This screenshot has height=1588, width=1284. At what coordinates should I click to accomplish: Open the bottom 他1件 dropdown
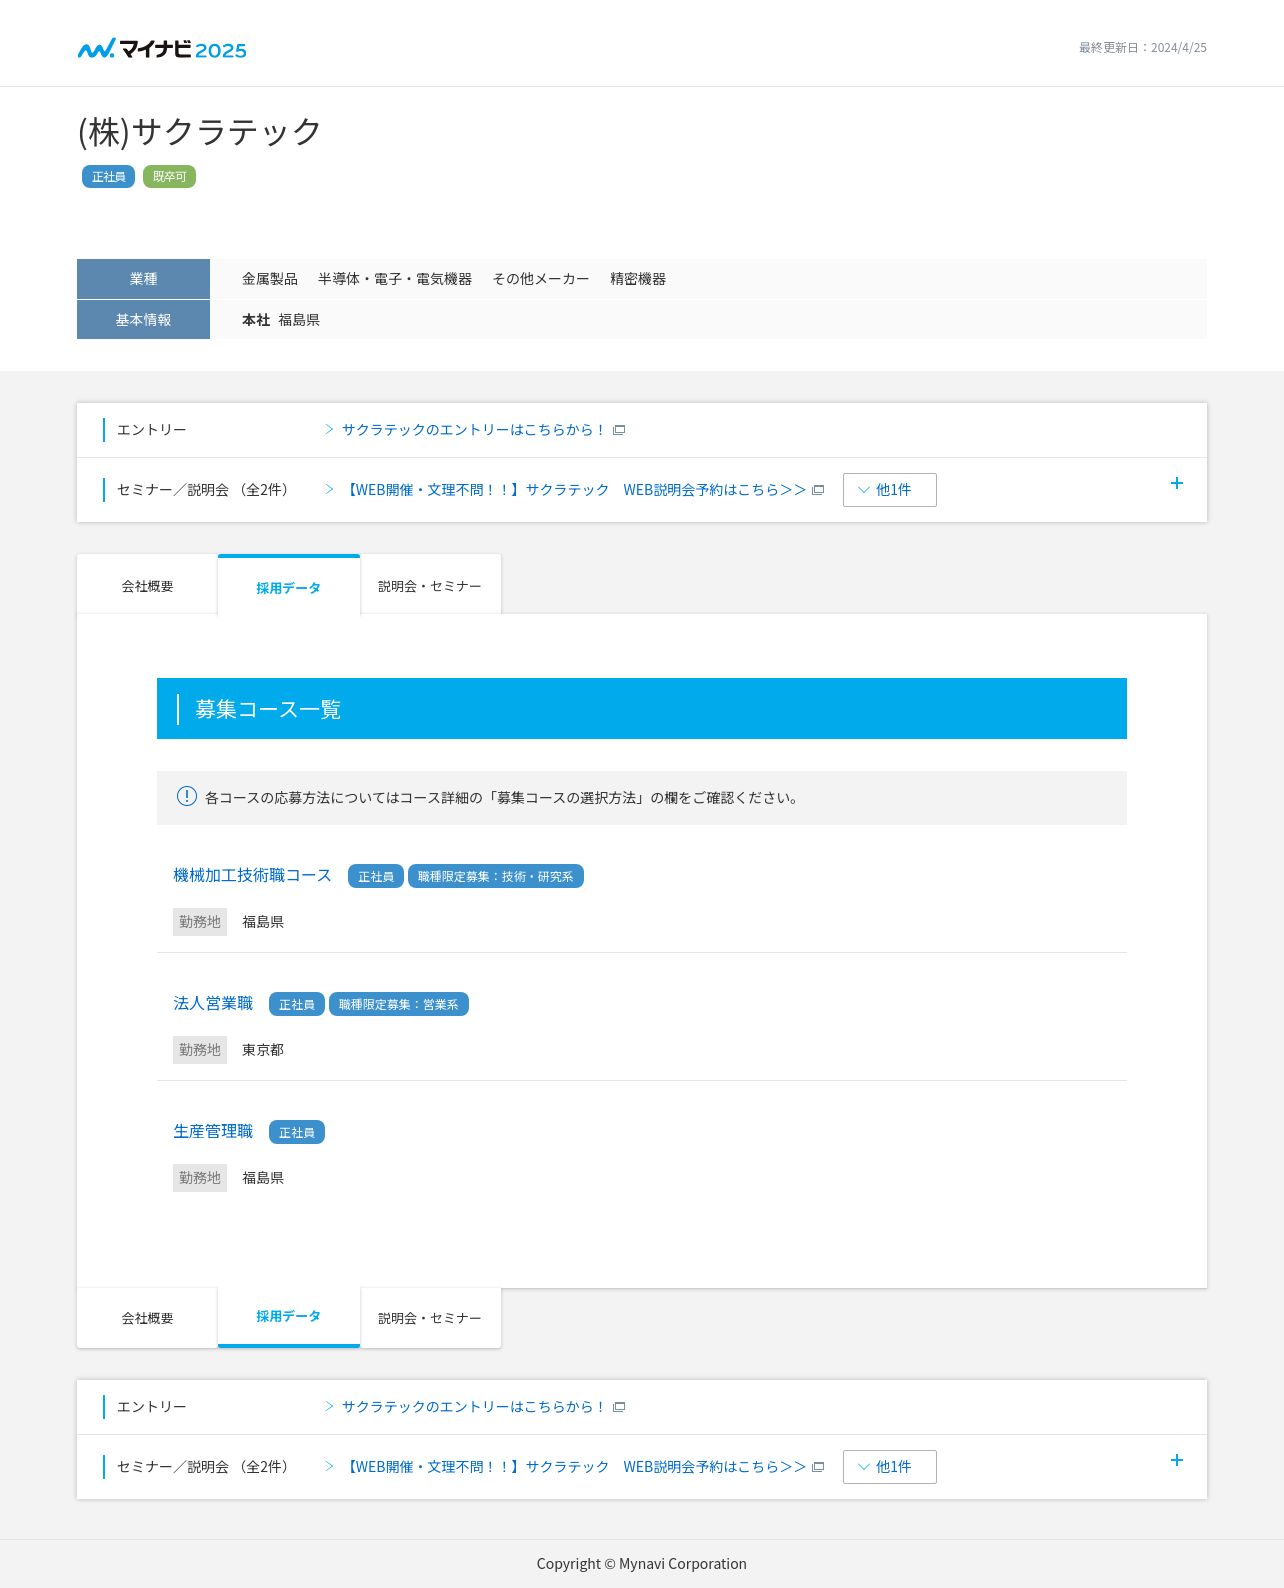[x=890, y=1467]
